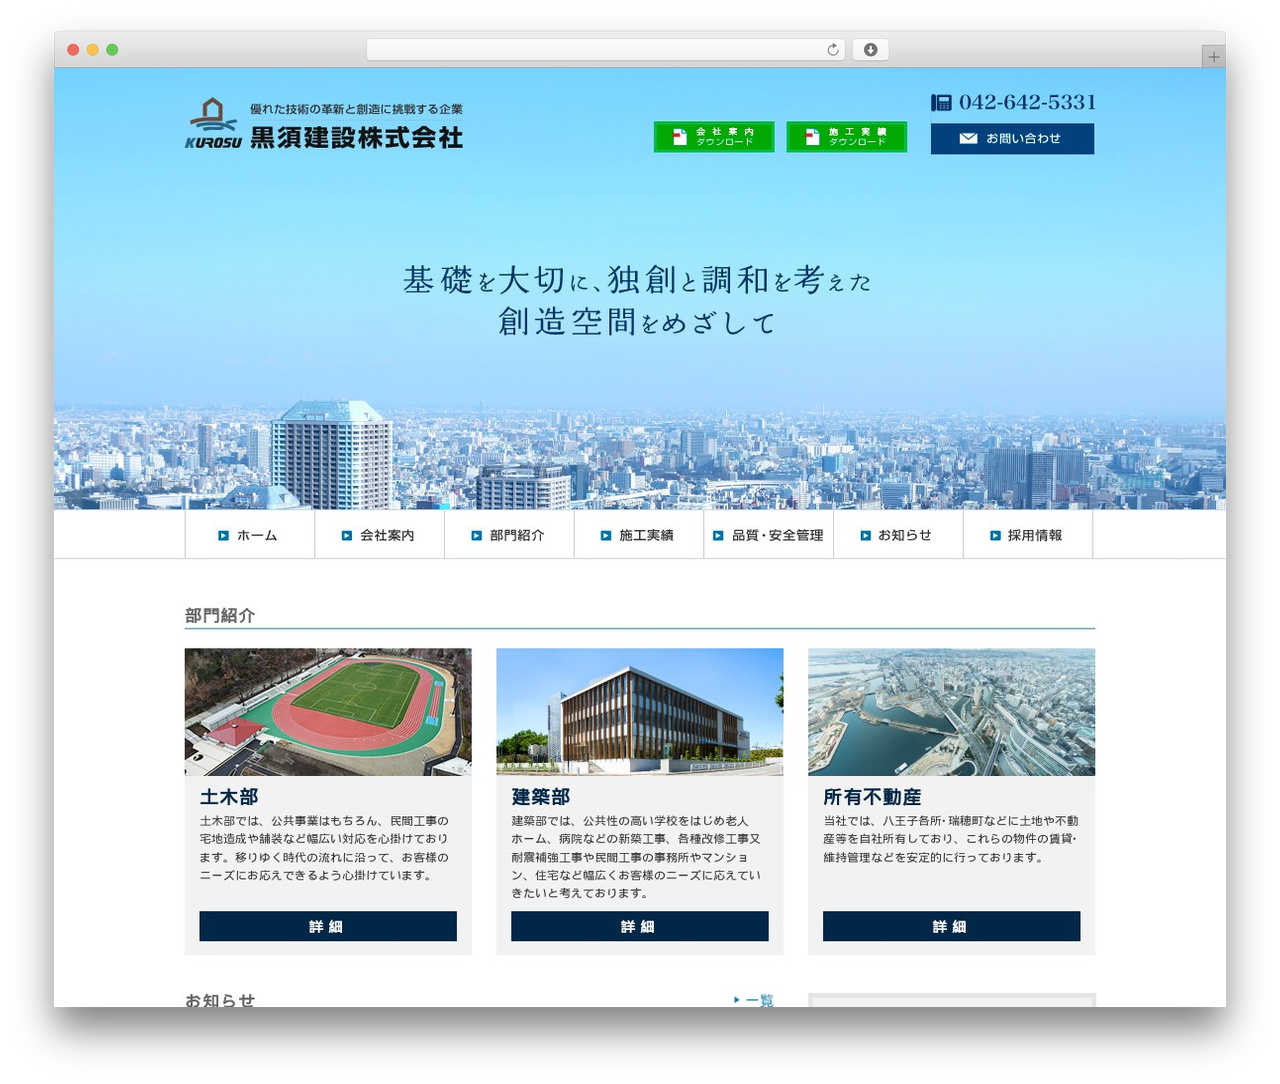The height and width of the screenshot is (1084, 1280).
Task: Open the 建築部 building photo
Action: 640,712
